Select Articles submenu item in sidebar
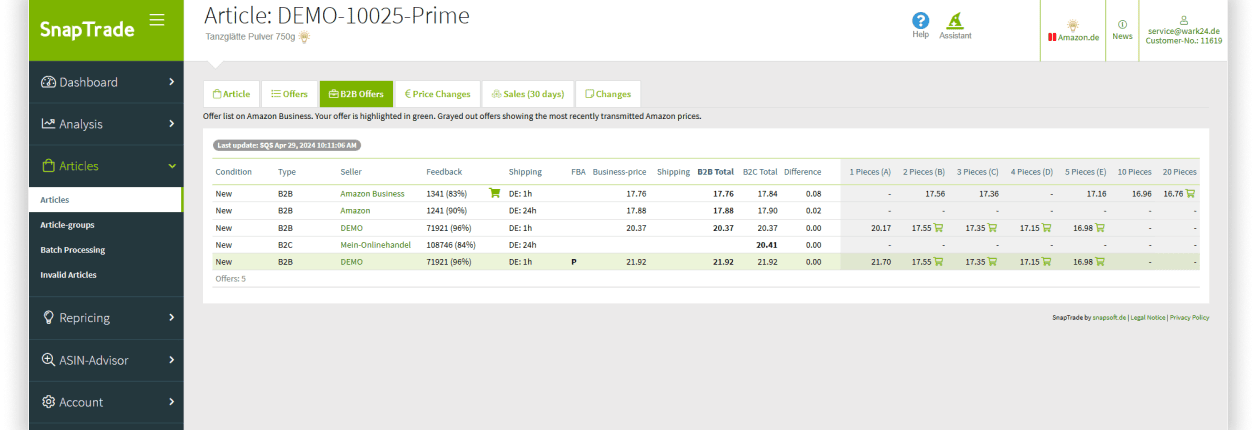1256x430 pixels. click(x=55, y=200)
